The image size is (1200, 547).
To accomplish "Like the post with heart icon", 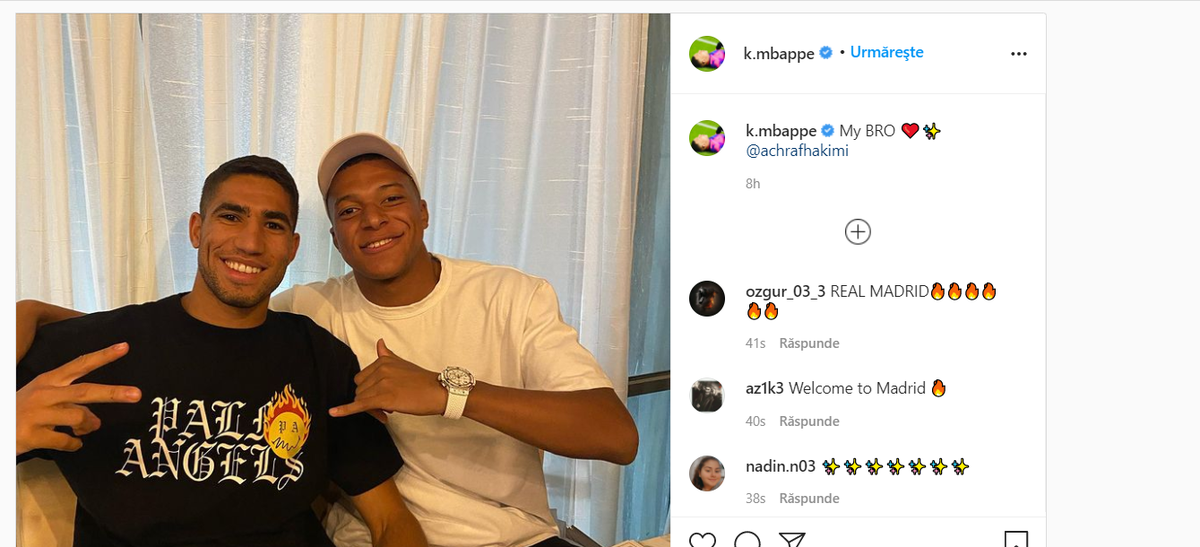I will point(703,540).
